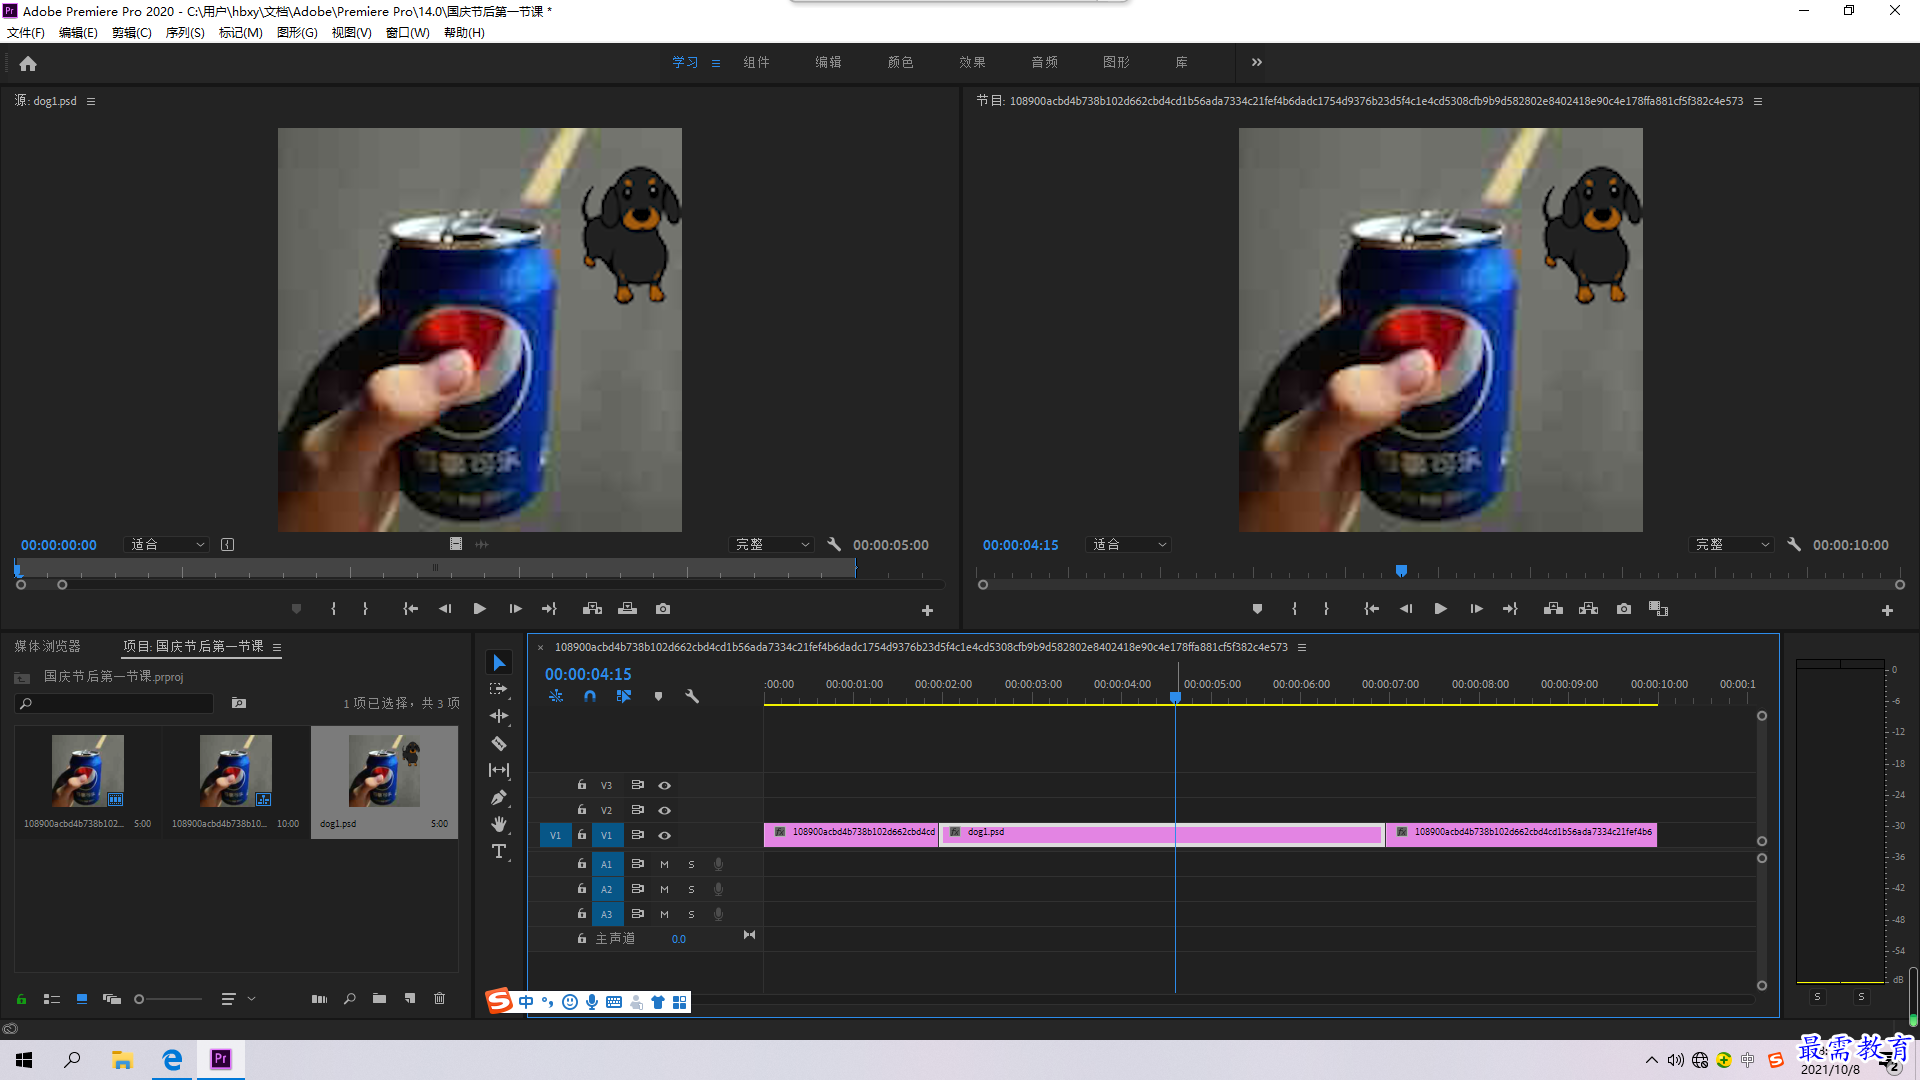Select dog1.psd clip on V1 timeline
The height and width of the screenshot is (1080, 1920).
click(1162, 834)
